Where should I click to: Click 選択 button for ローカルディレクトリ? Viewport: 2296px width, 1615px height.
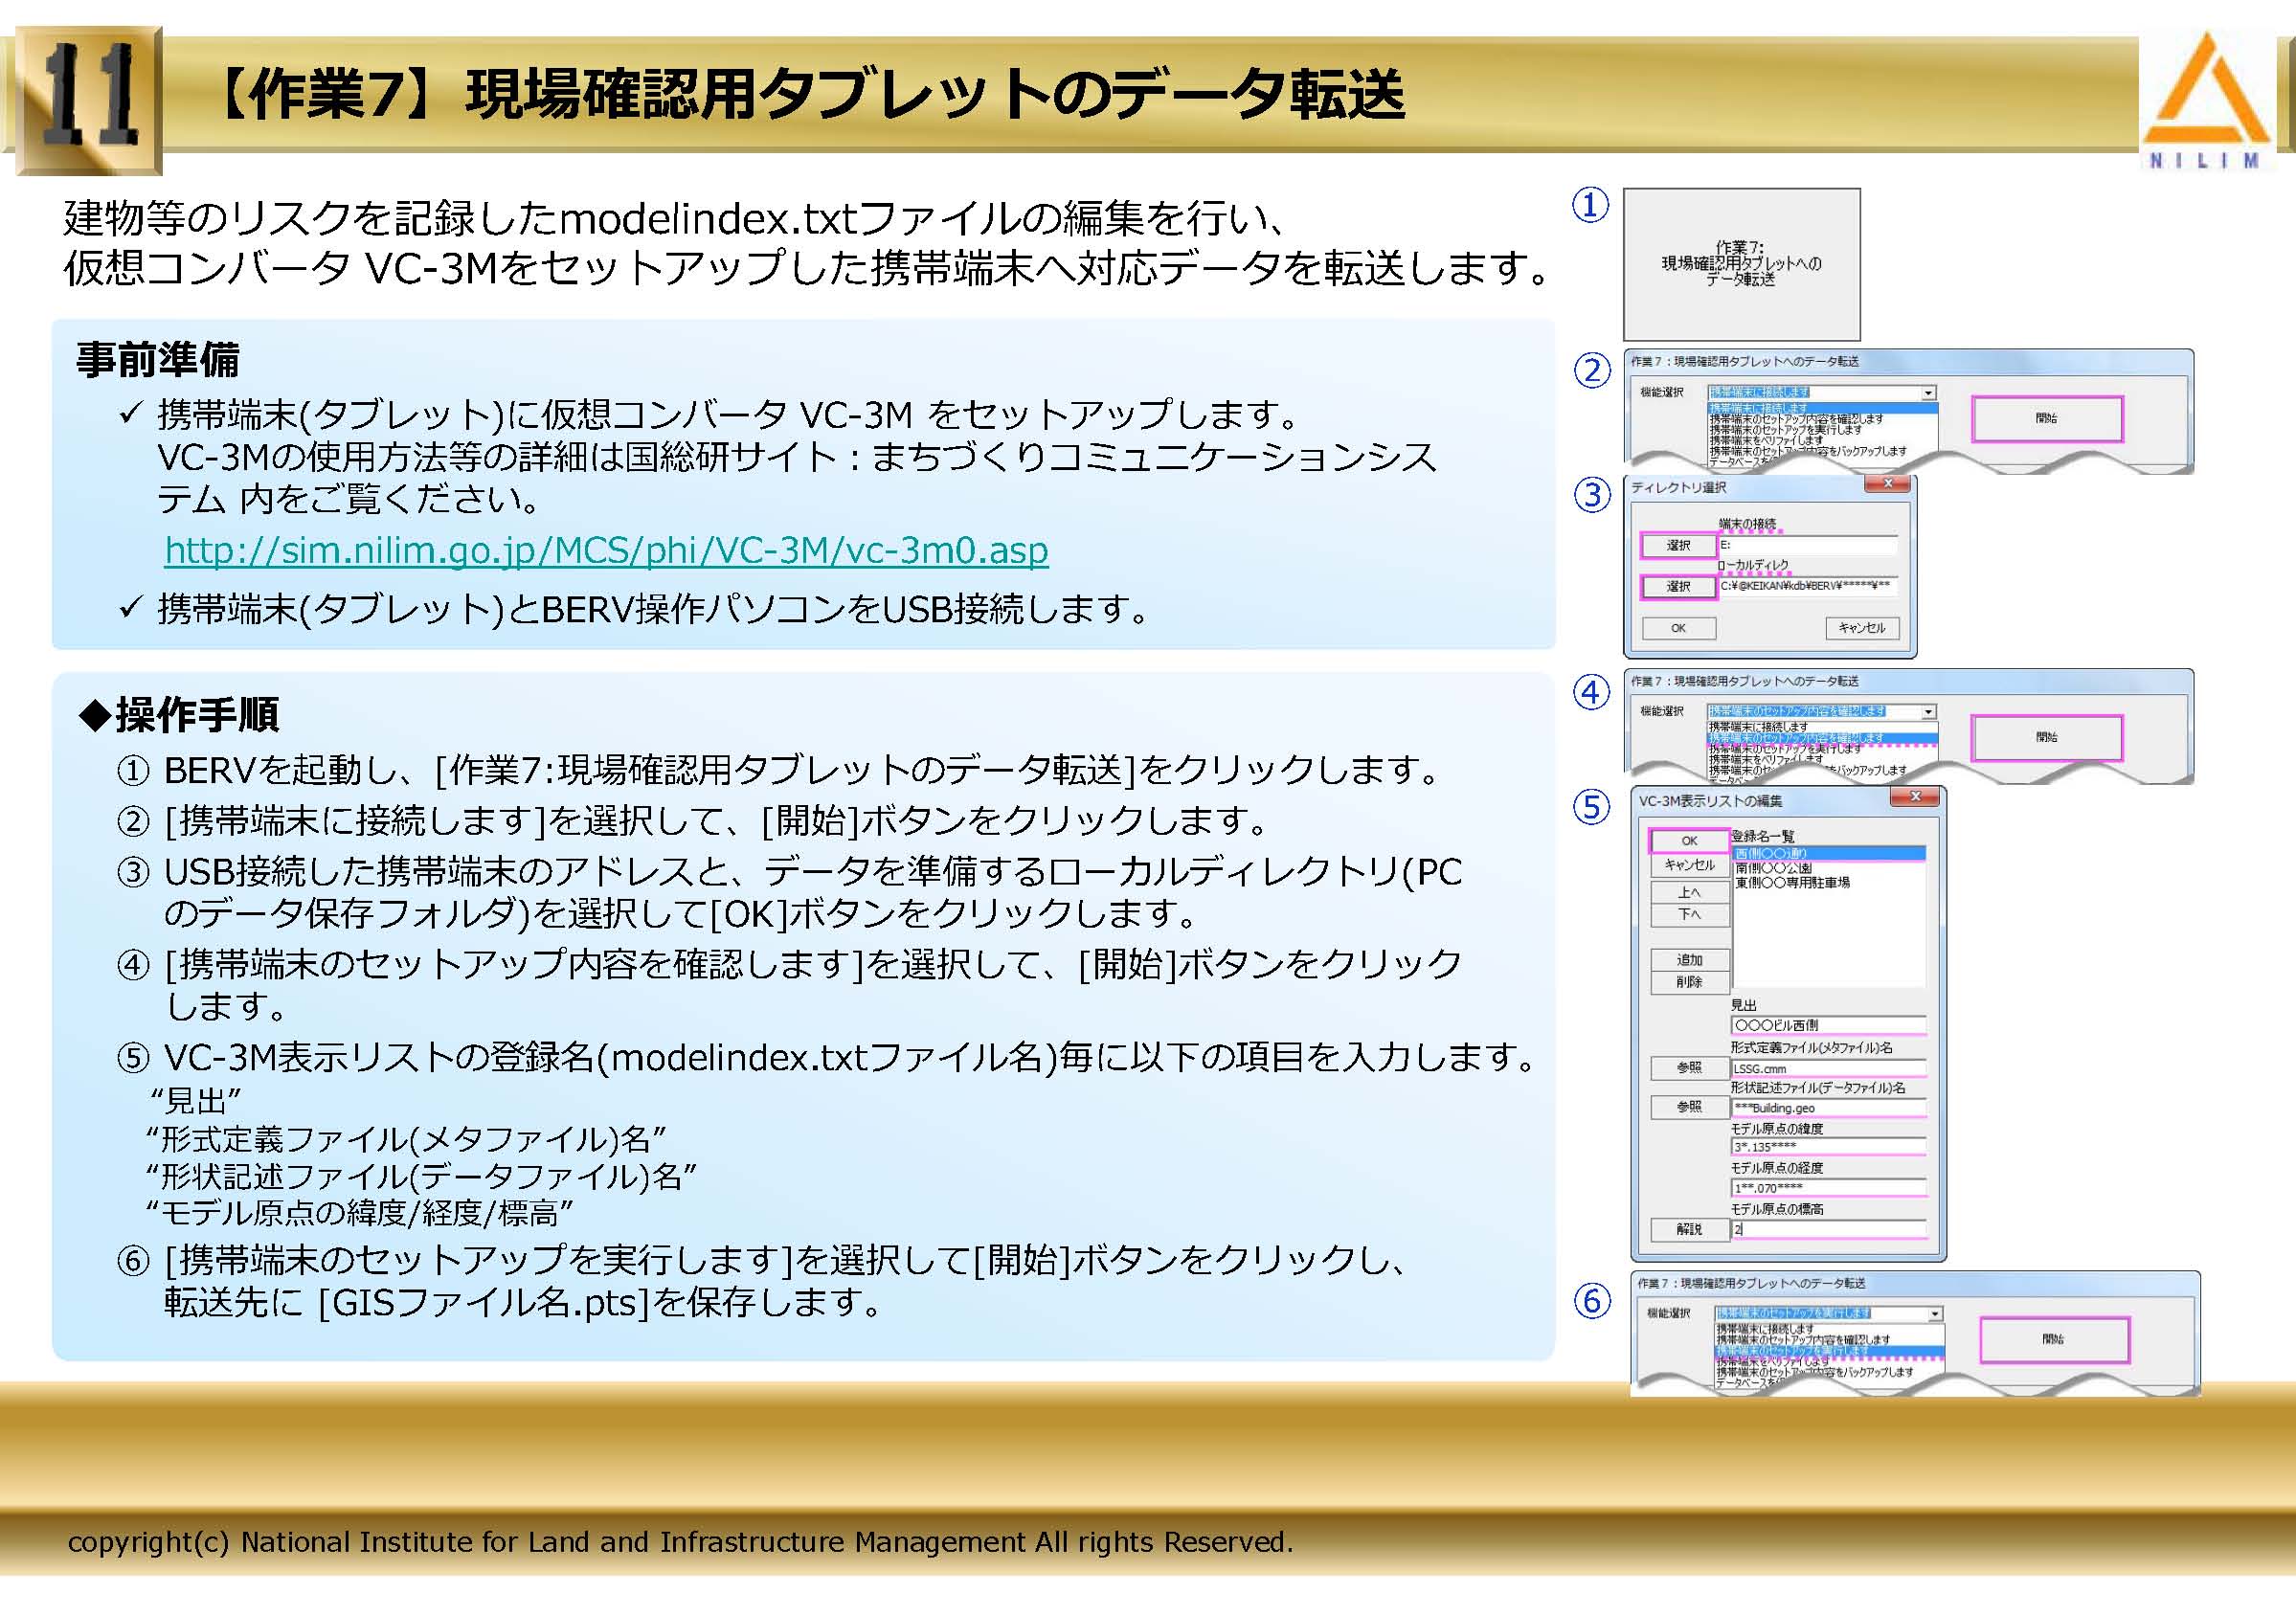pyautogui.click(x=1680, y=587)
